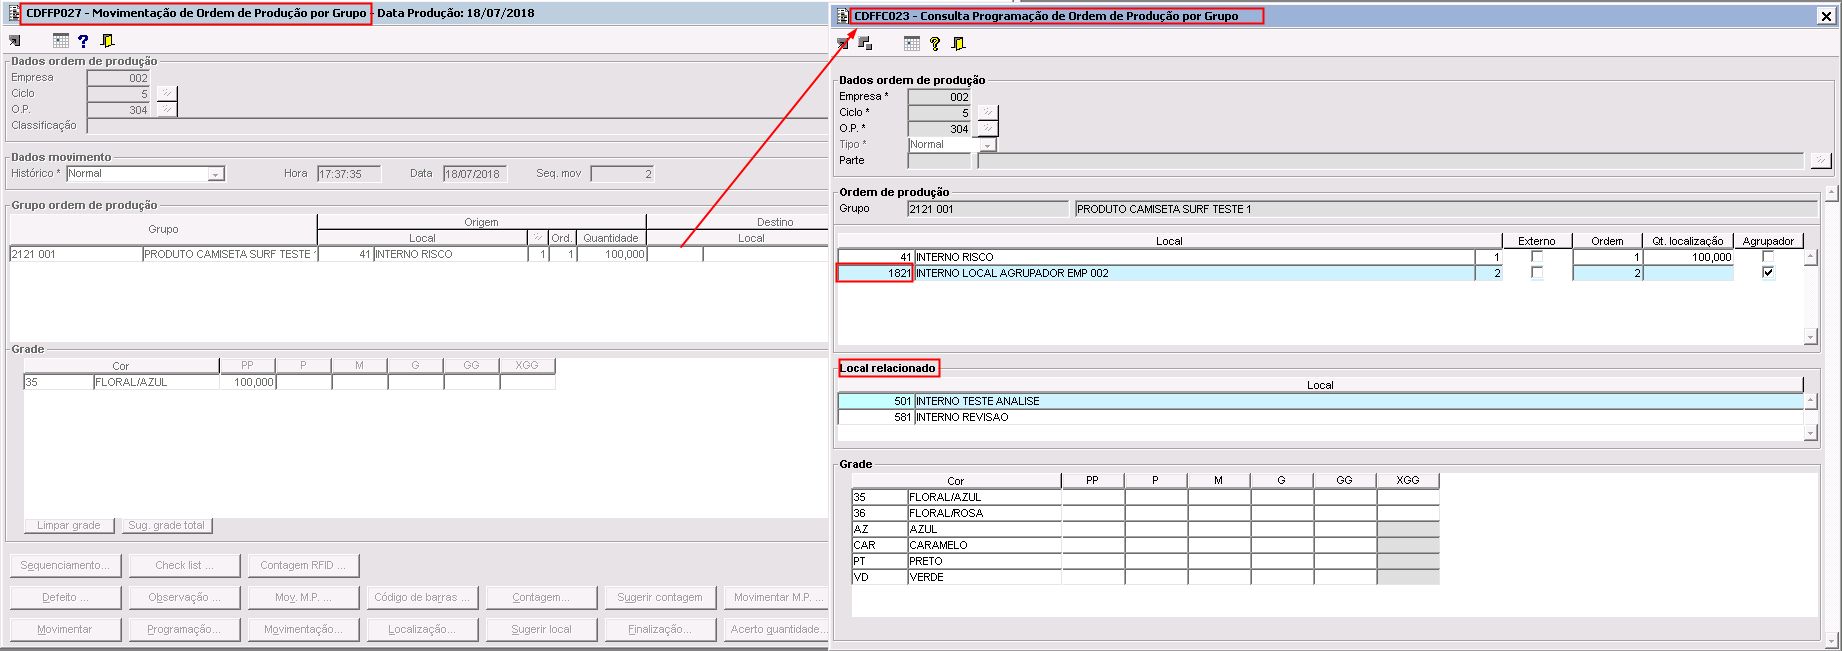The image size is (1842, 651).
Task: Click the 100,000 PP cell in CDFFP027 grade
Action: 247,382
